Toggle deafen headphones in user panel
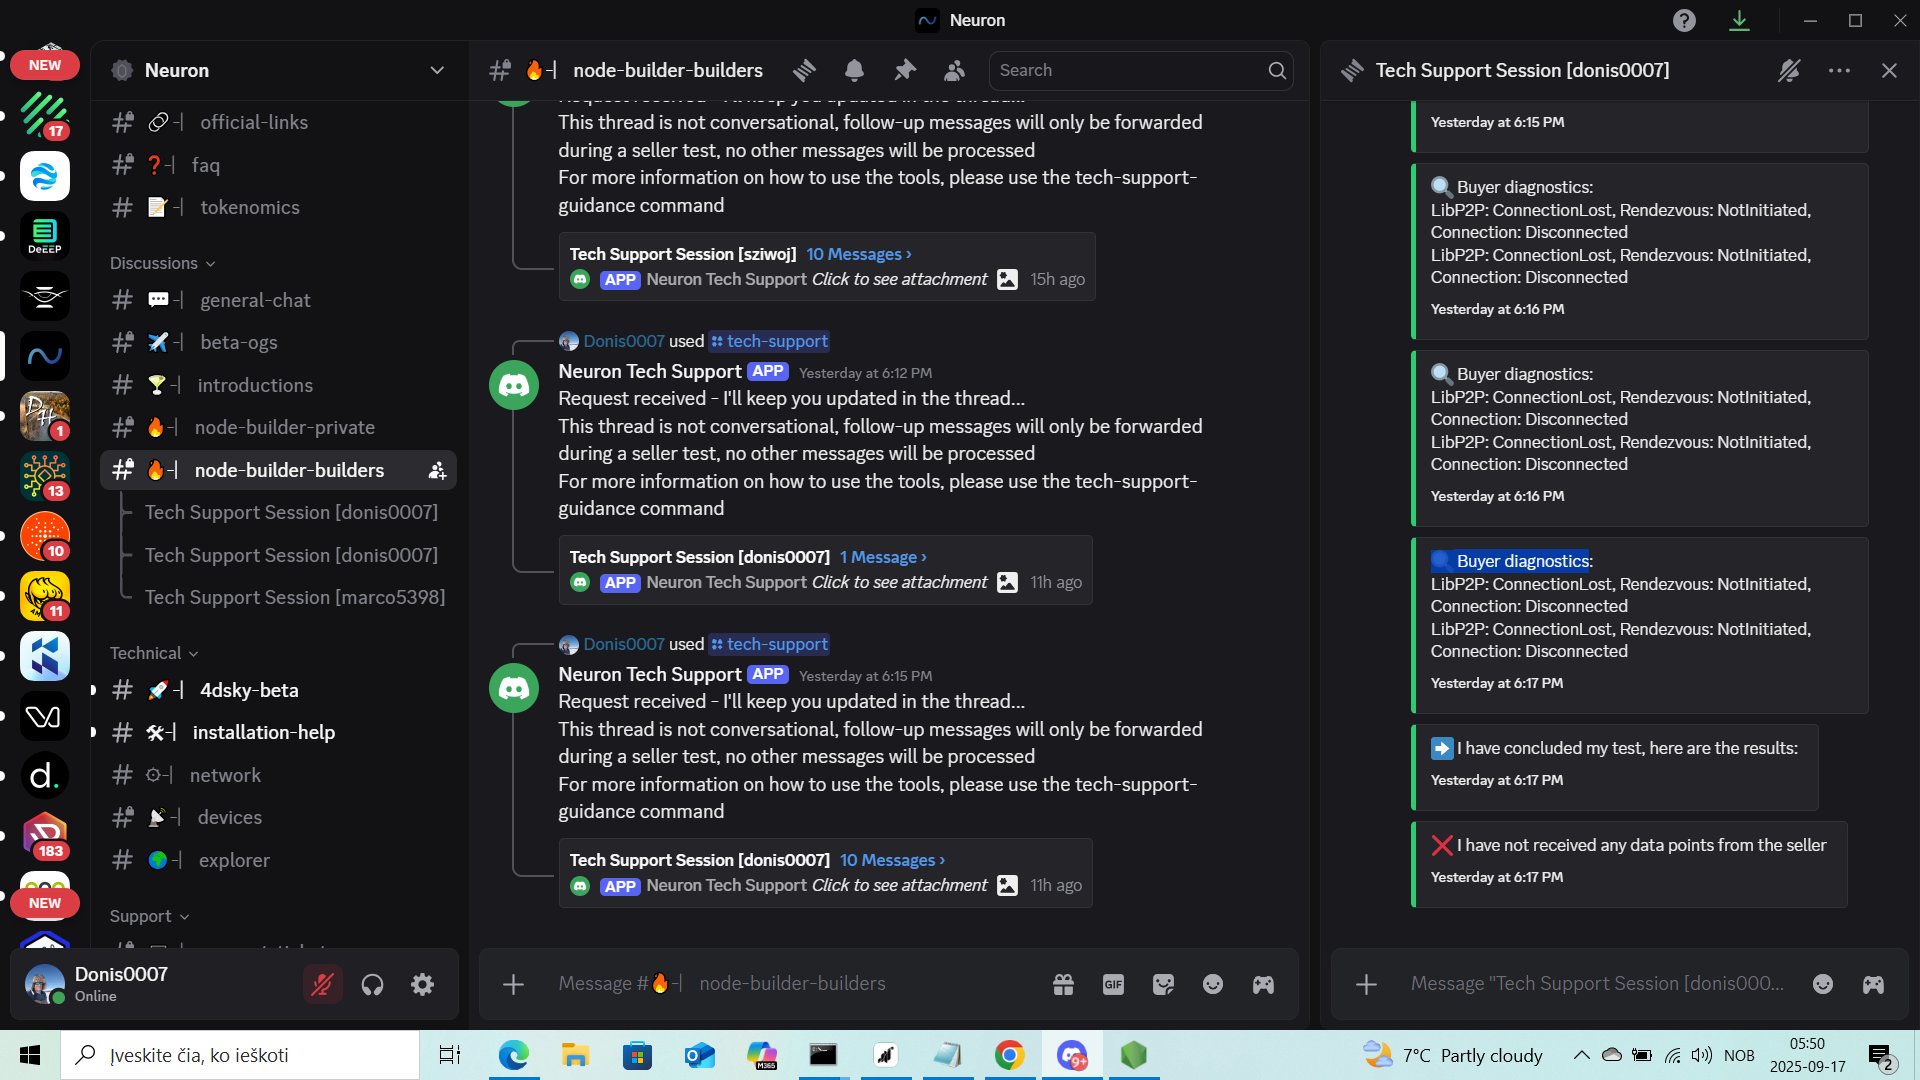 (372, 985)
